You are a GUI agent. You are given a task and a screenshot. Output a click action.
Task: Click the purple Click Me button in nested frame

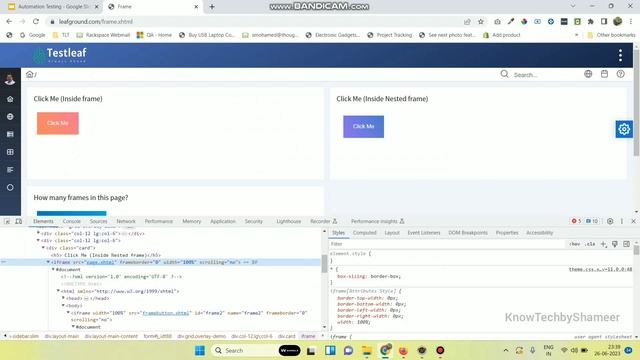[x=363, y=127]
